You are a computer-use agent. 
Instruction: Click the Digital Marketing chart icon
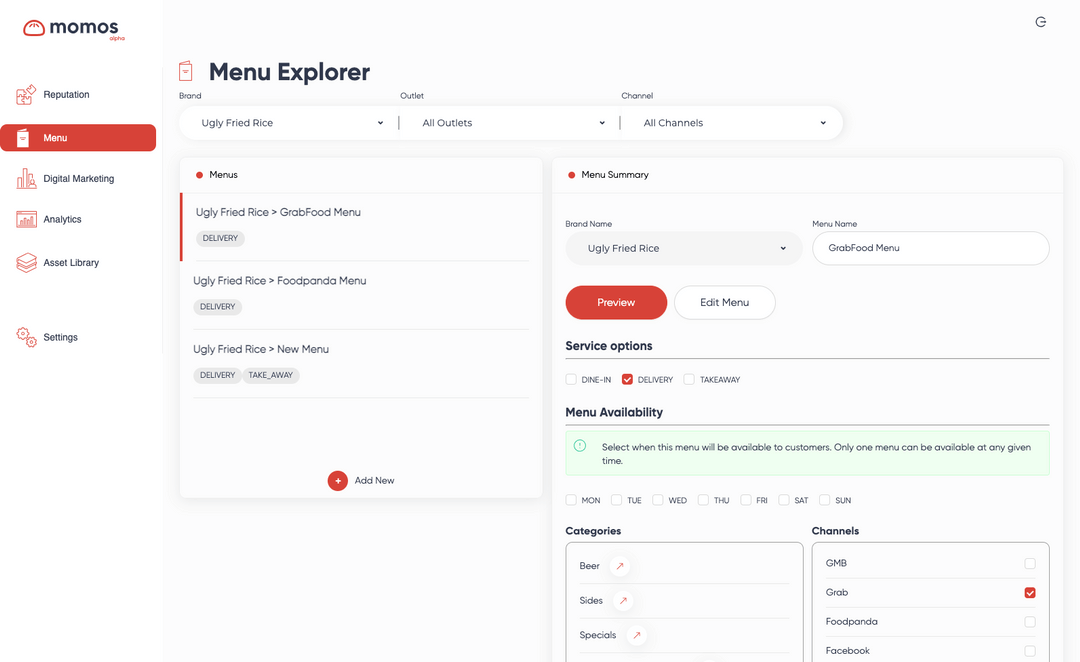coord(26,178)
